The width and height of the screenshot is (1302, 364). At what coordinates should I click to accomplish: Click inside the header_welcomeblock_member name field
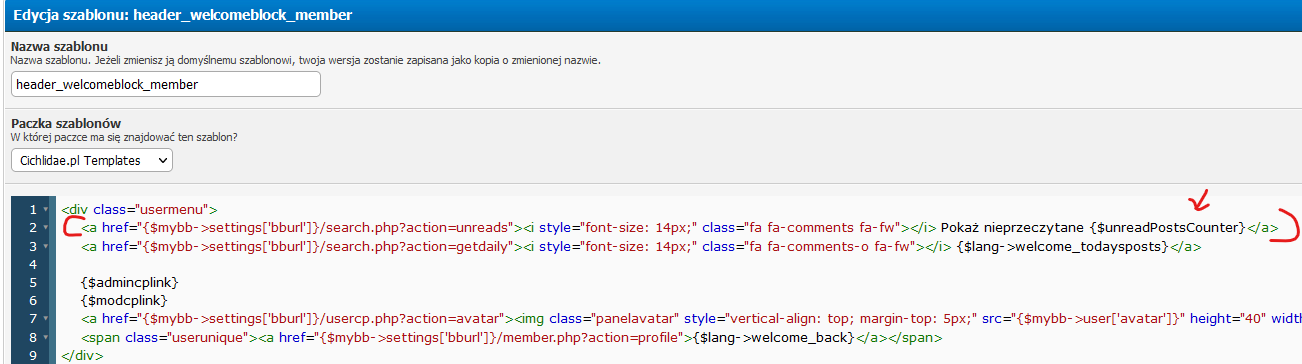click(166, 84)
